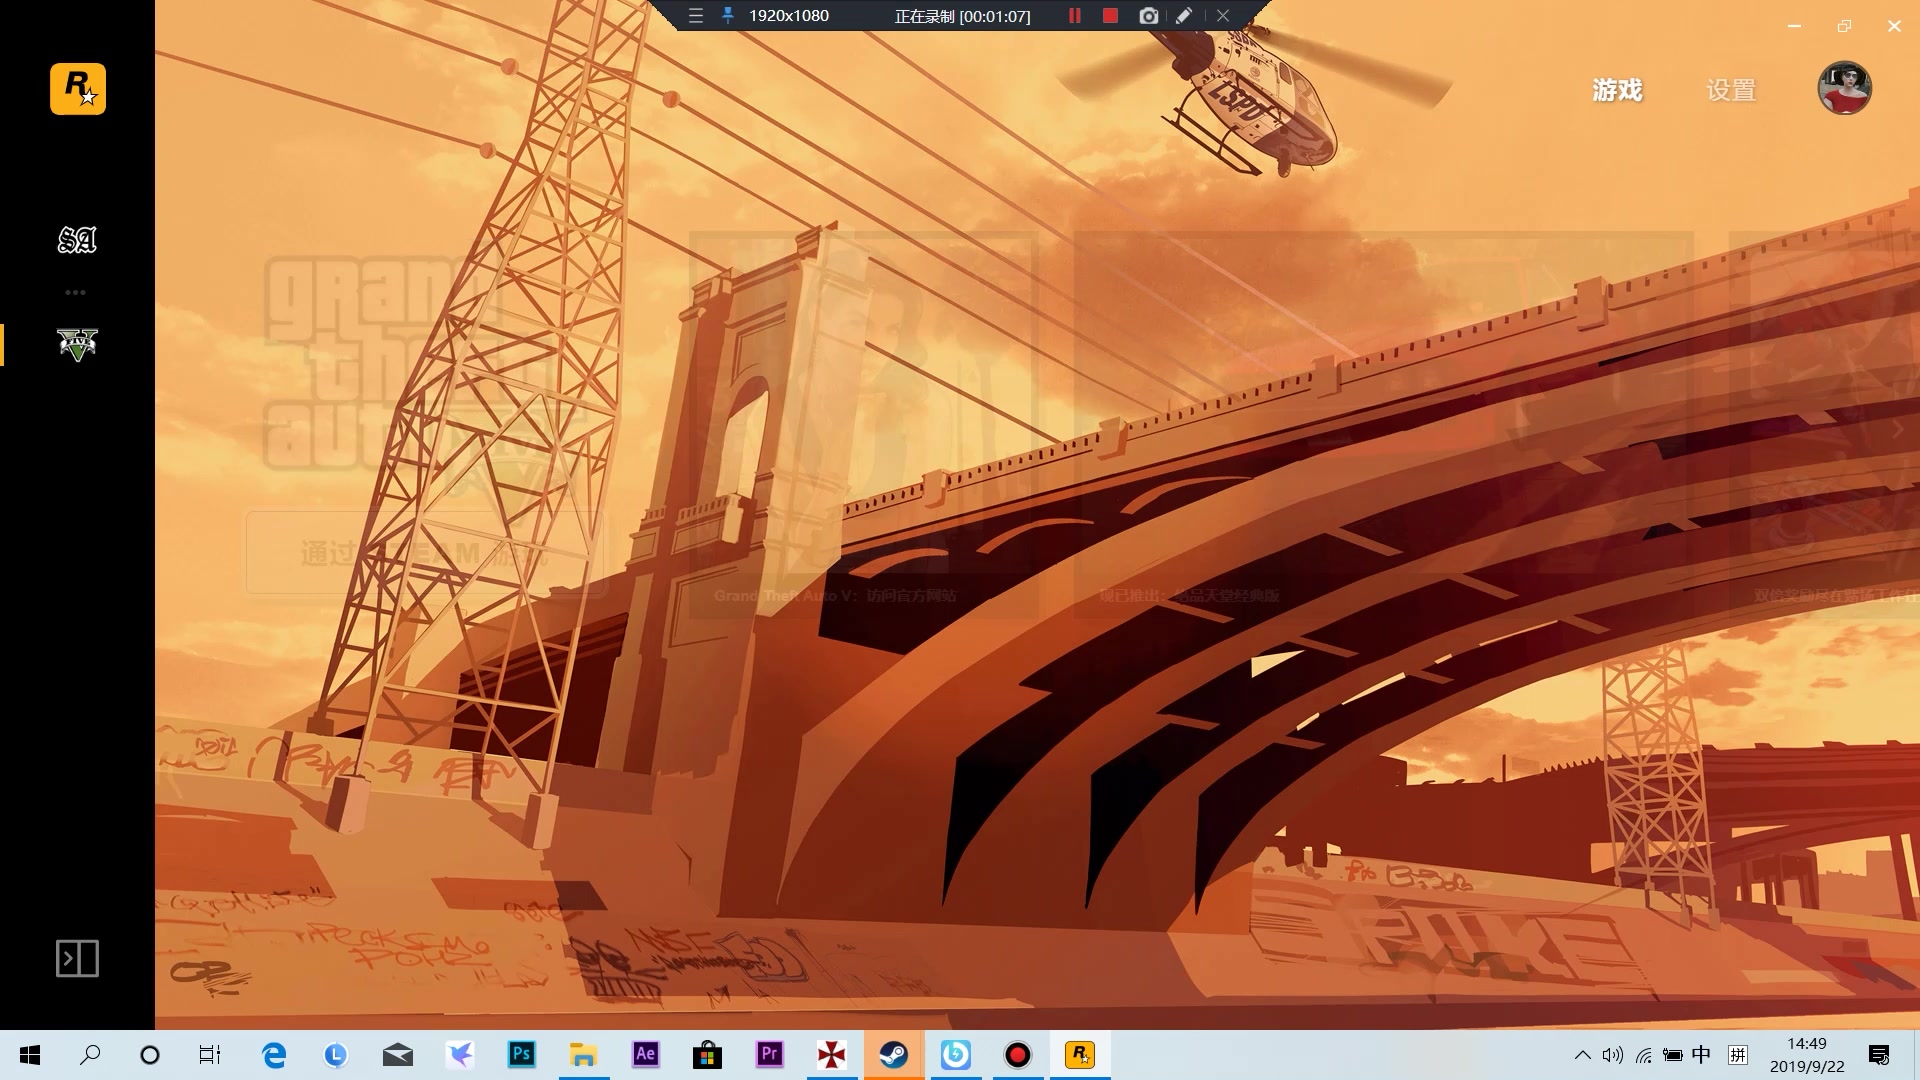The image size is (1920, 1080).
Task: Launch Microsoft Edge from the taskbar
Action: click(274, 1055)
